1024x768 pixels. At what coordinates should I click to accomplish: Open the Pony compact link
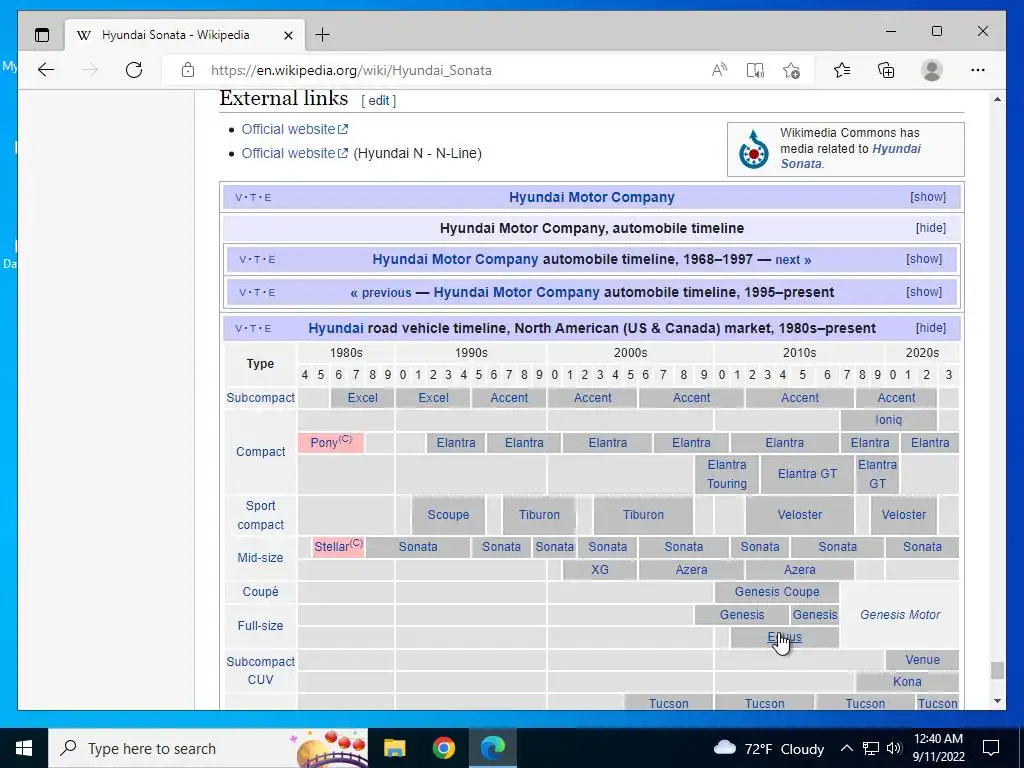[324, 443]
